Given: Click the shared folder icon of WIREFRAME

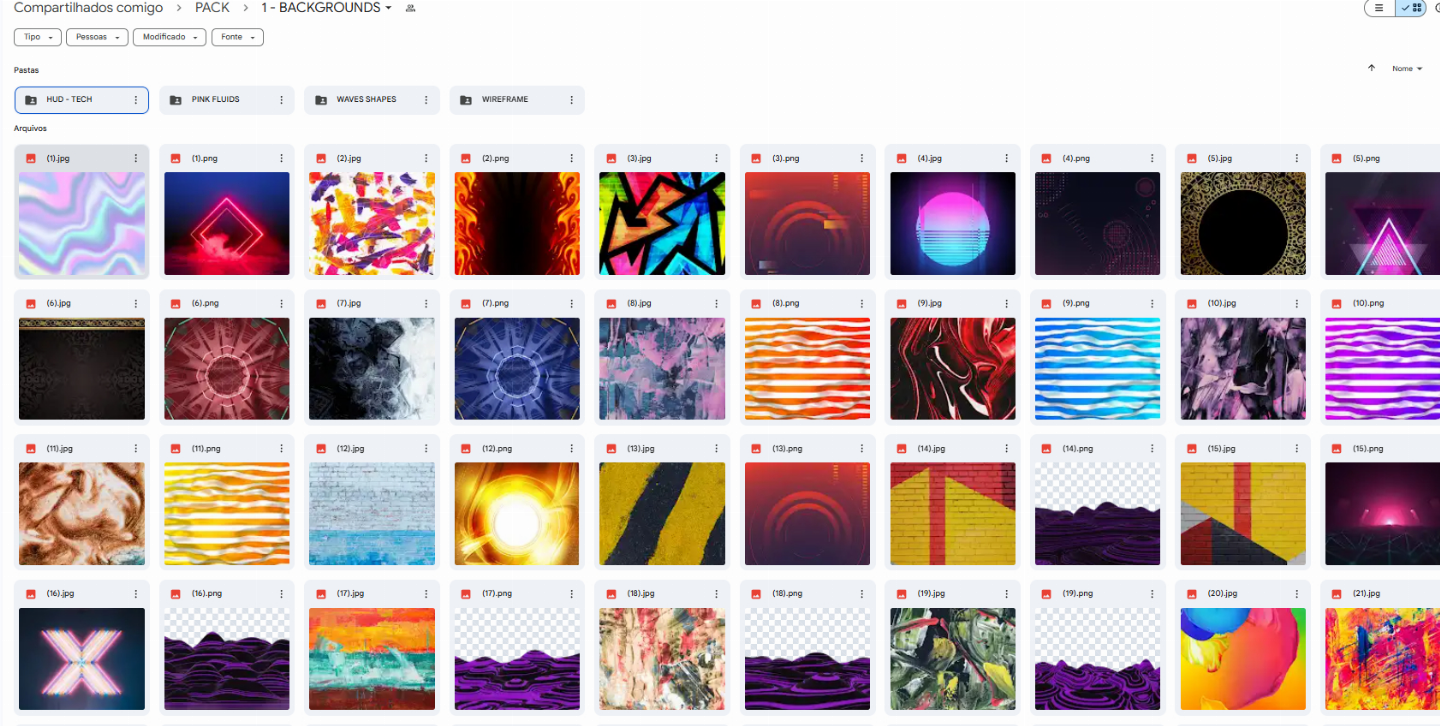Looking at the screenshot, I should (466, 100).
